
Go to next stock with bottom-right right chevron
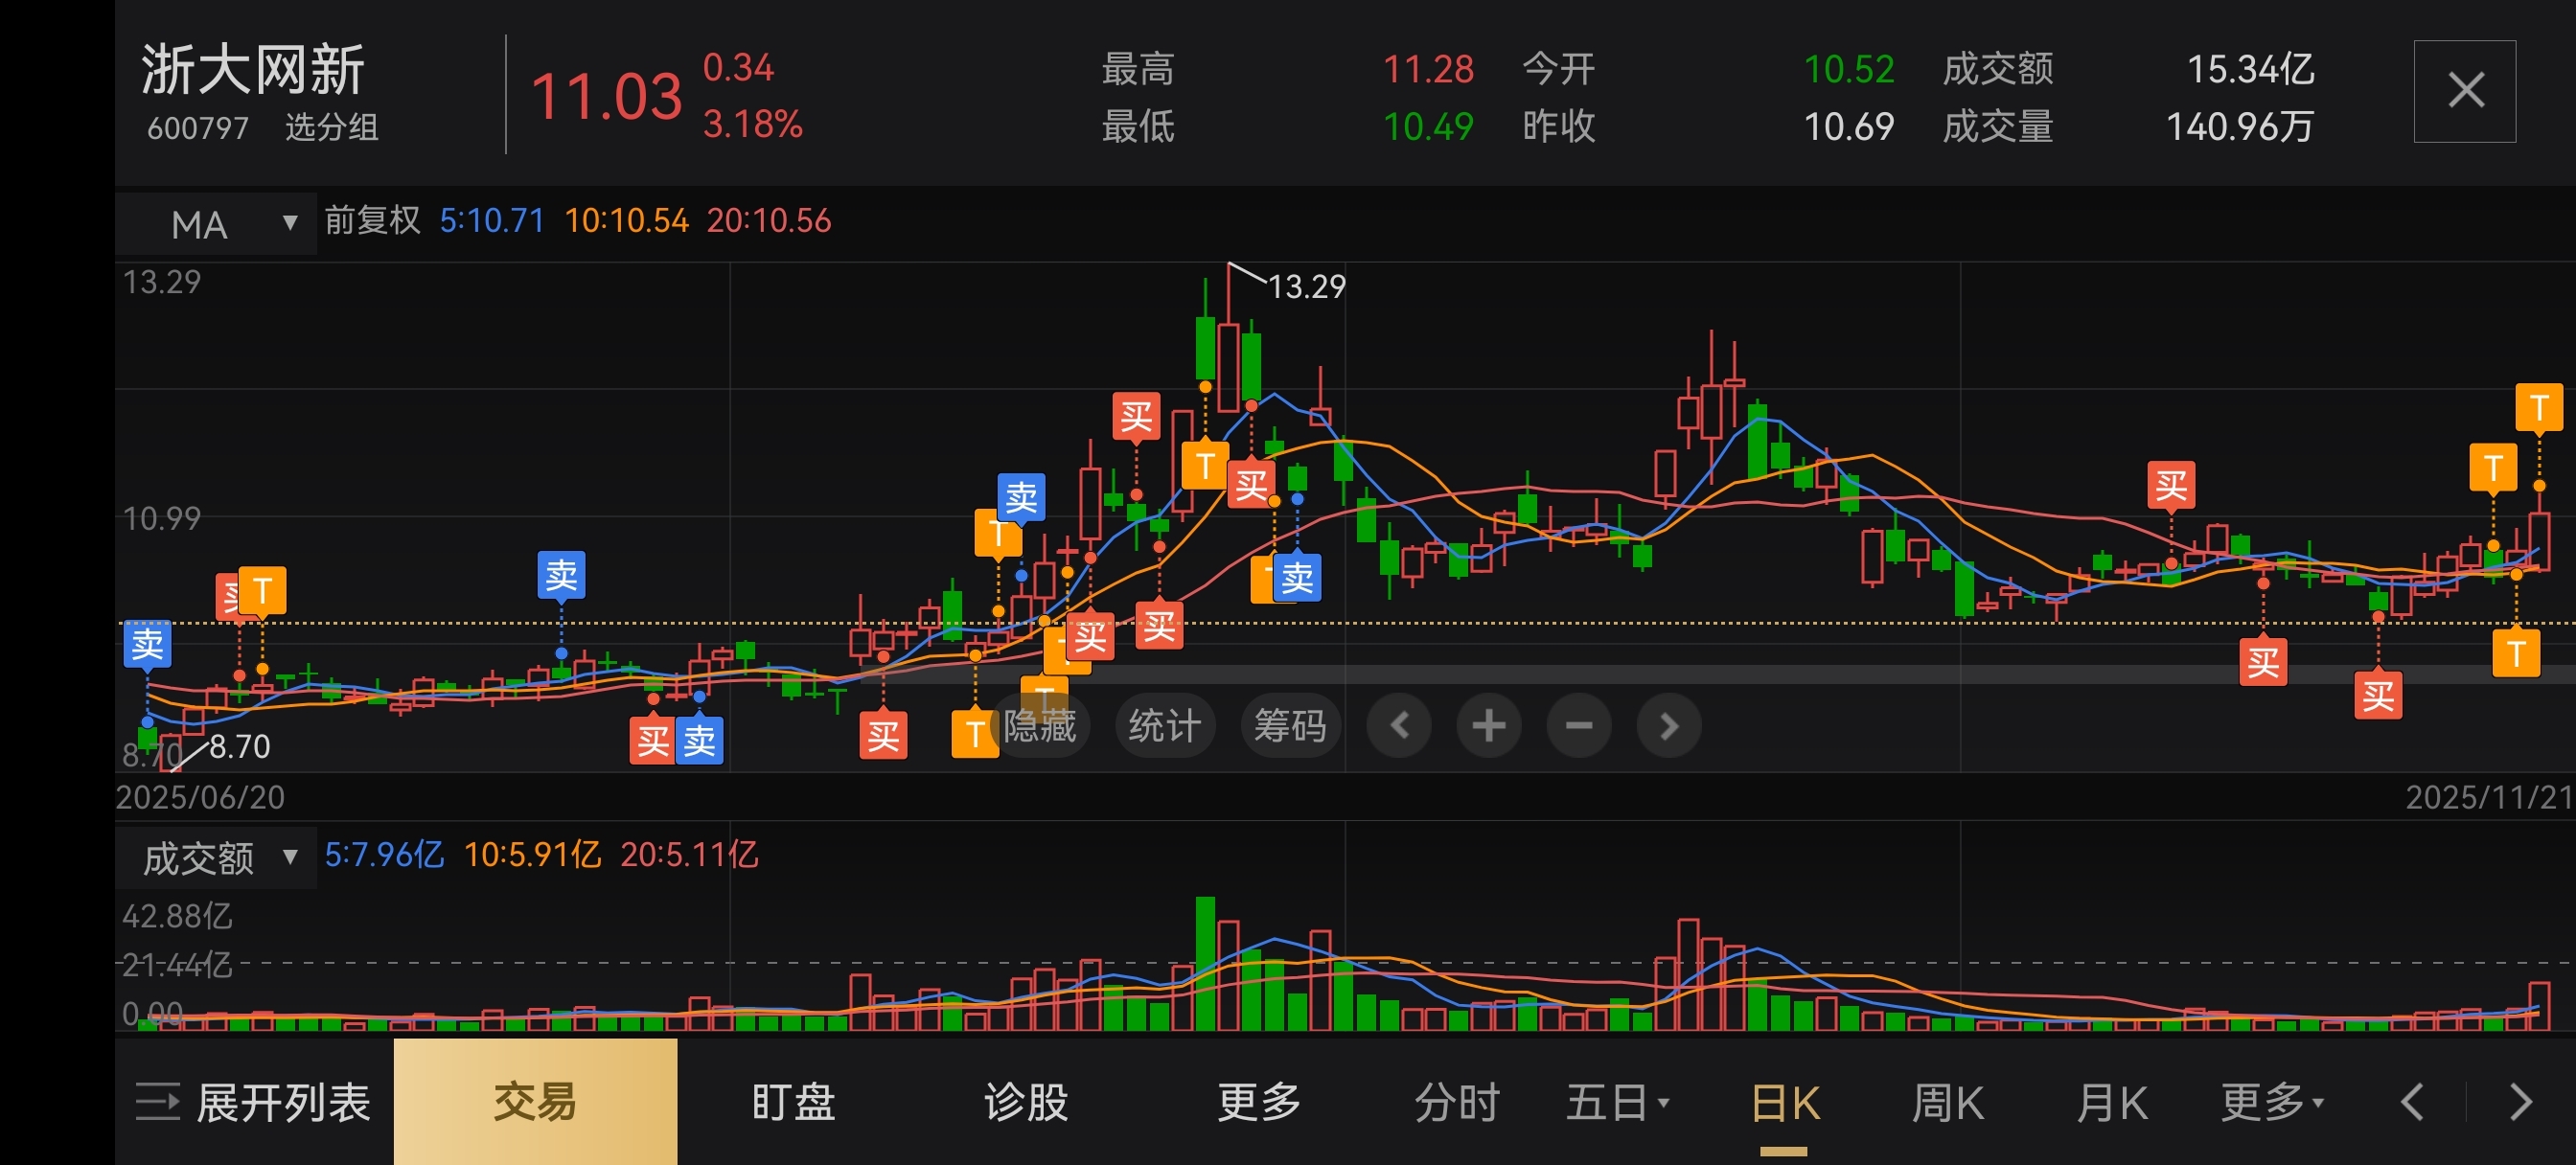(x=2520, y=1102)
